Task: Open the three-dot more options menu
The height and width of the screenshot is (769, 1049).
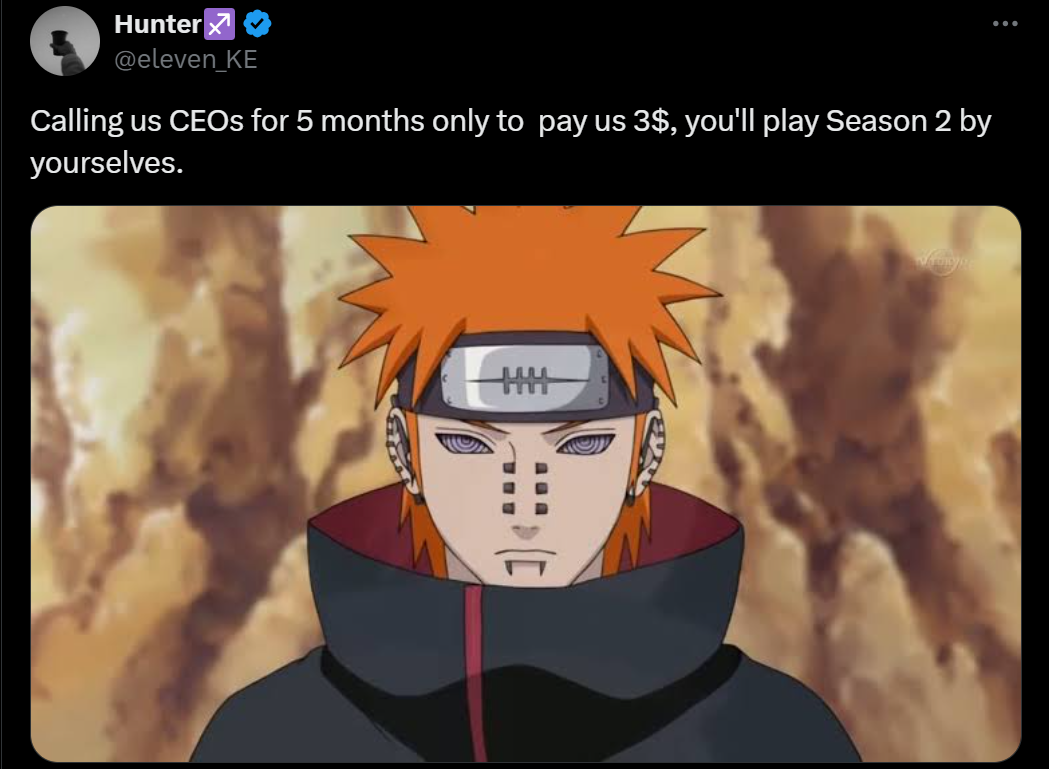Action: tap(1005, 23)
